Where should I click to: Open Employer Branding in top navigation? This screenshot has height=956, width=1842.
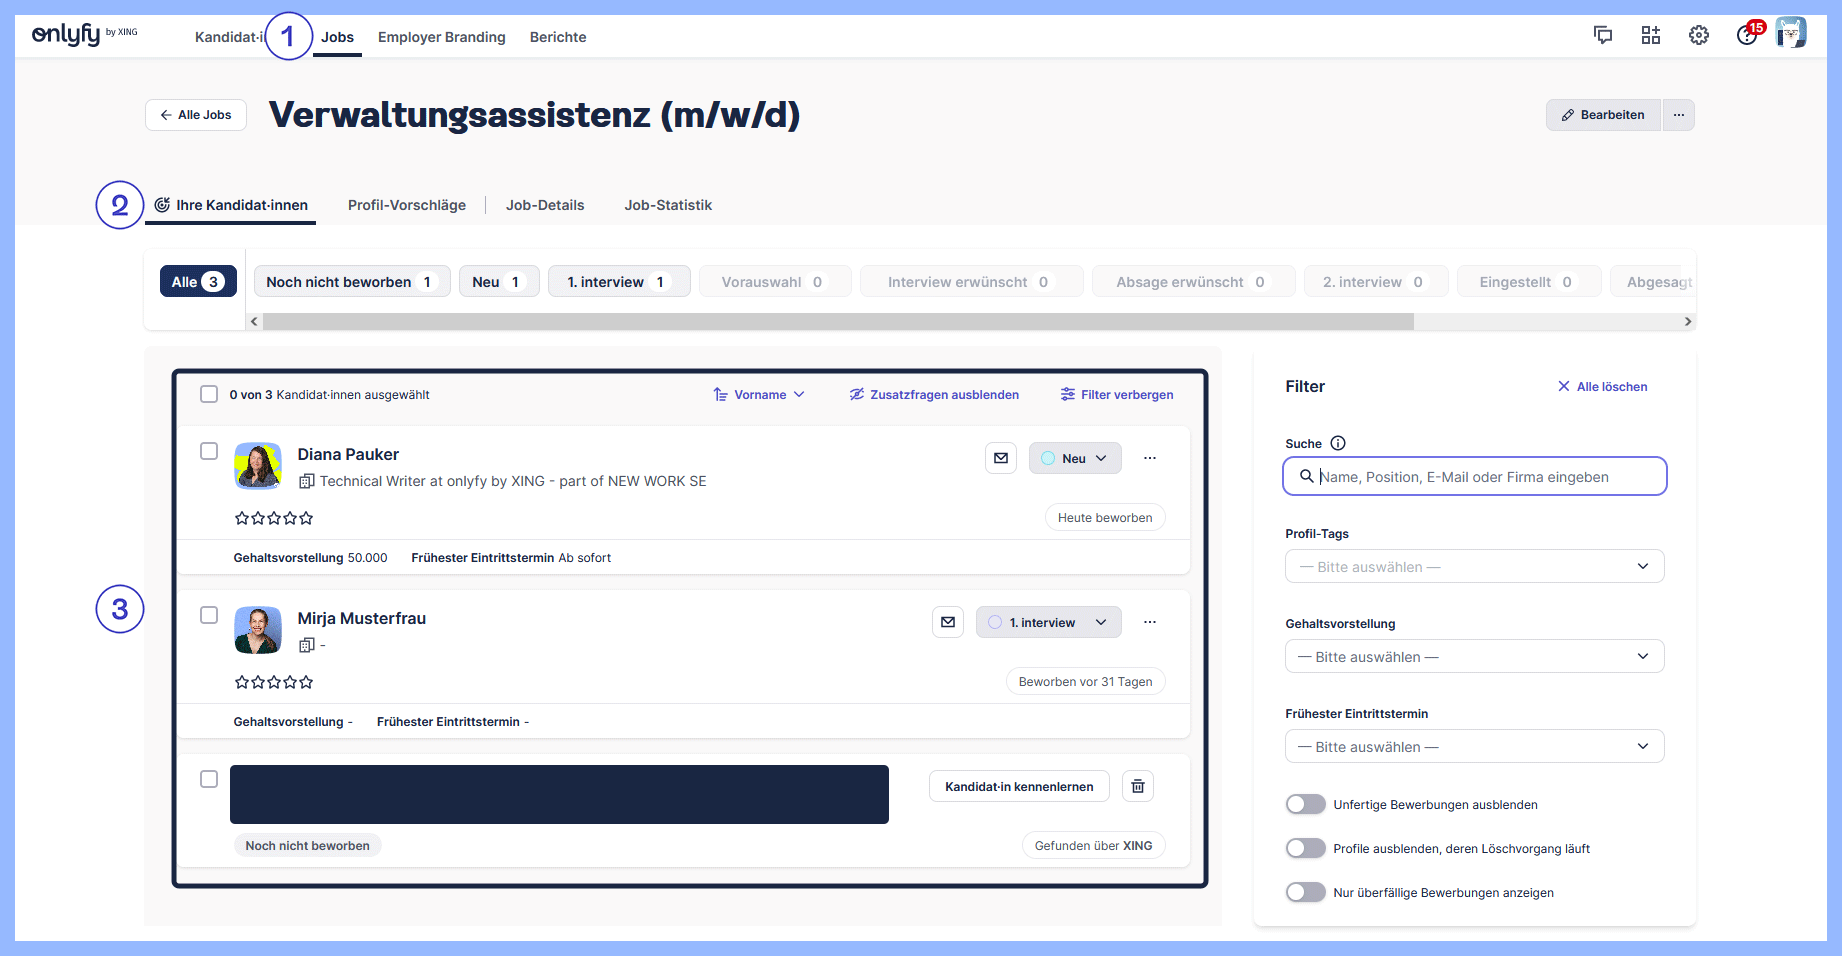tap(441, 37)
